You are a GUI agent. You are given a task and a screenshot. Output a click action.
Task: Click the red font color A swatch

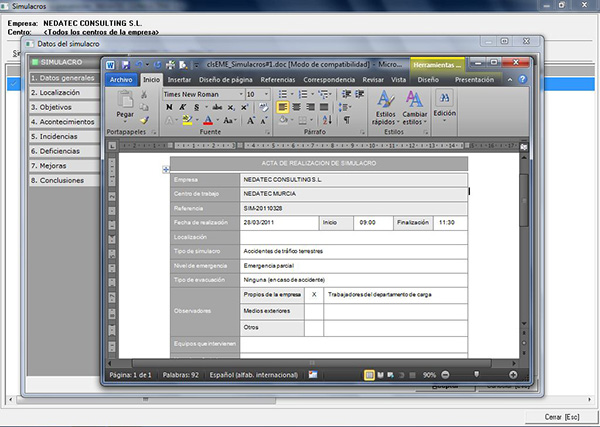click(x=208, y=121)
